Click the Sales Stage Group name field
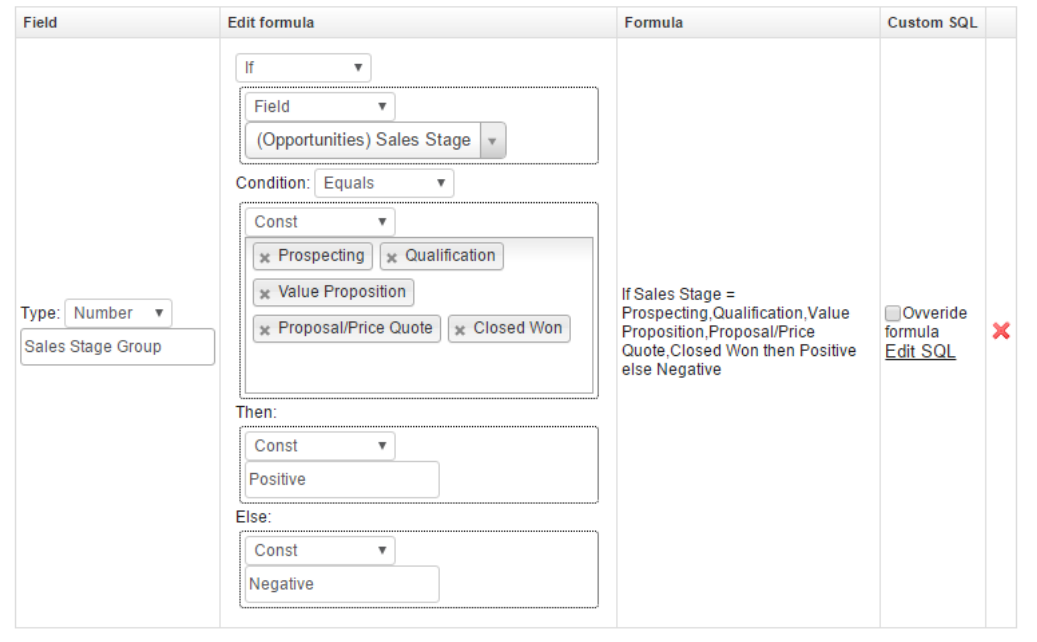Viewport: 1037px width, 642px height. [x=117, y=347]
